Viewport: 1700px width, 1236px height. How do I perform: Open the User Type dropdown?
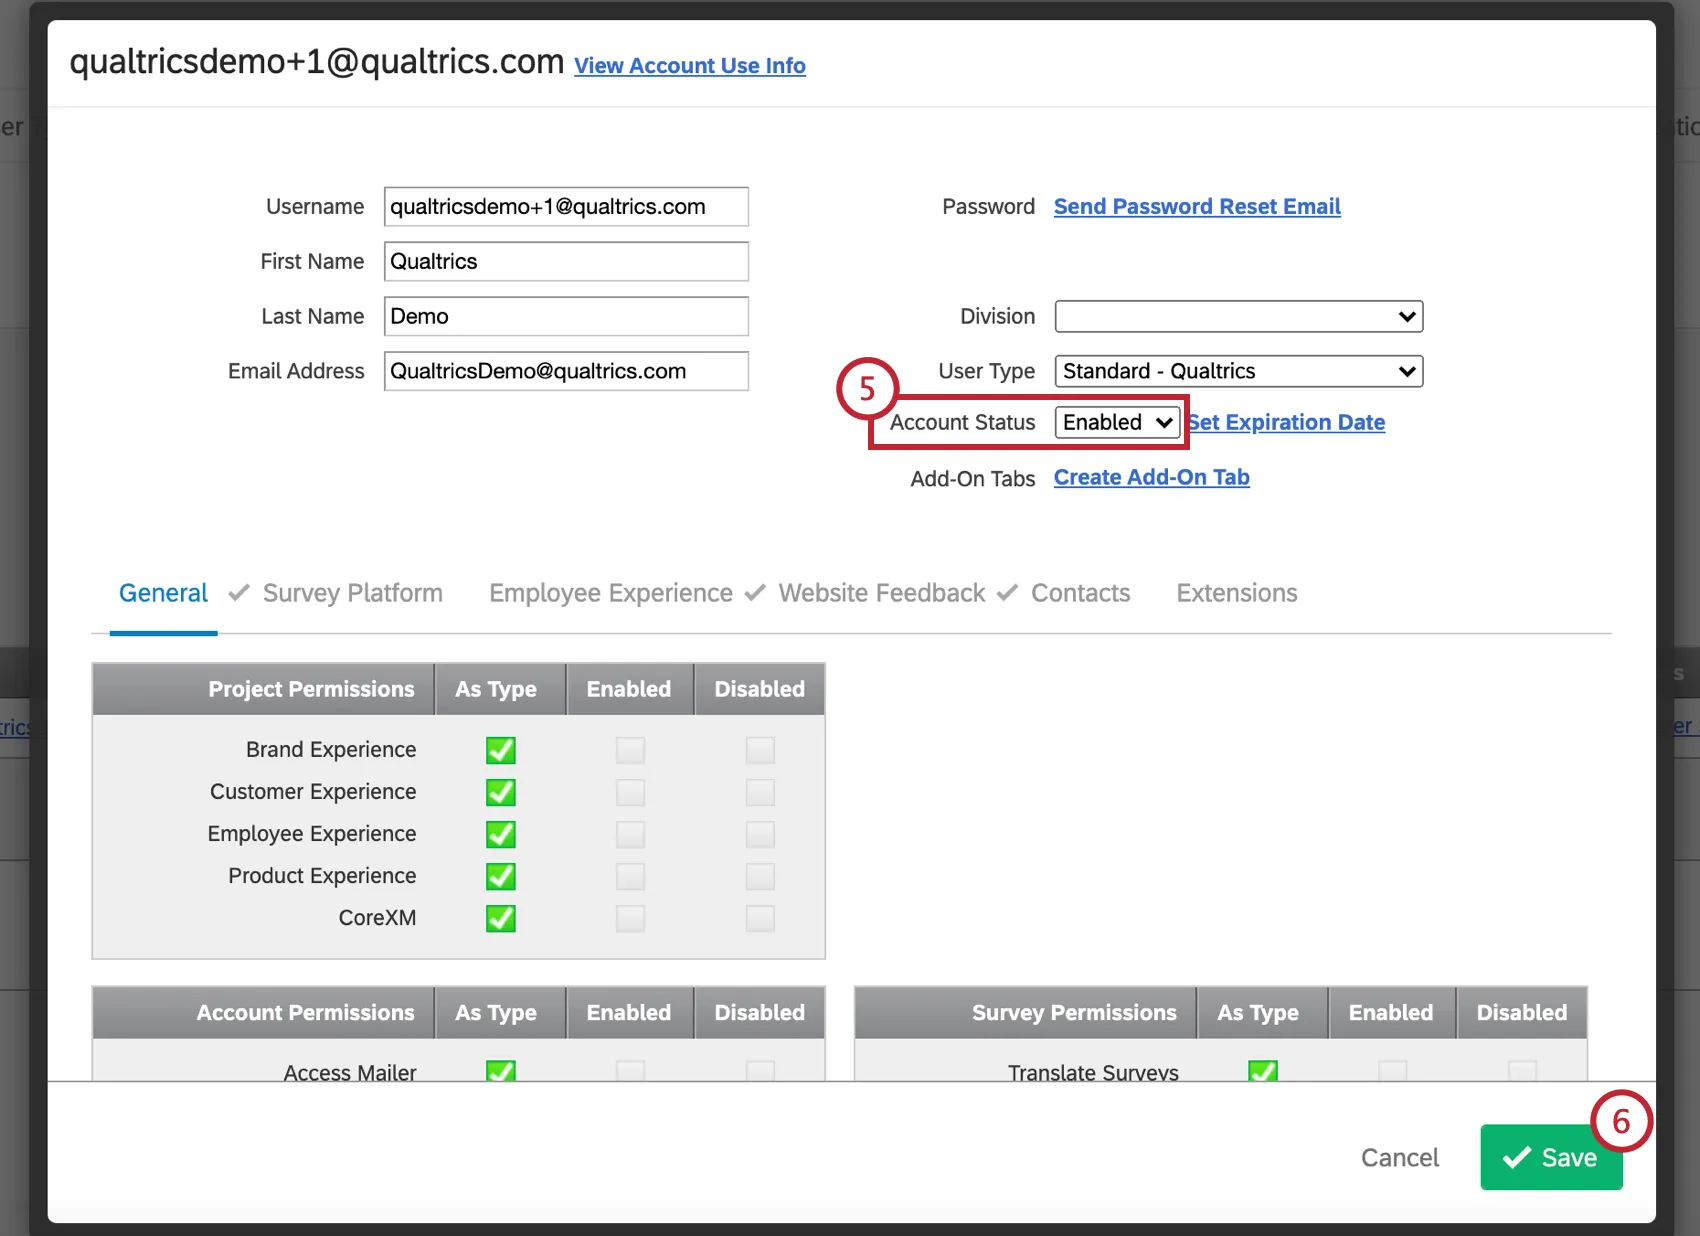point(1239,371)
